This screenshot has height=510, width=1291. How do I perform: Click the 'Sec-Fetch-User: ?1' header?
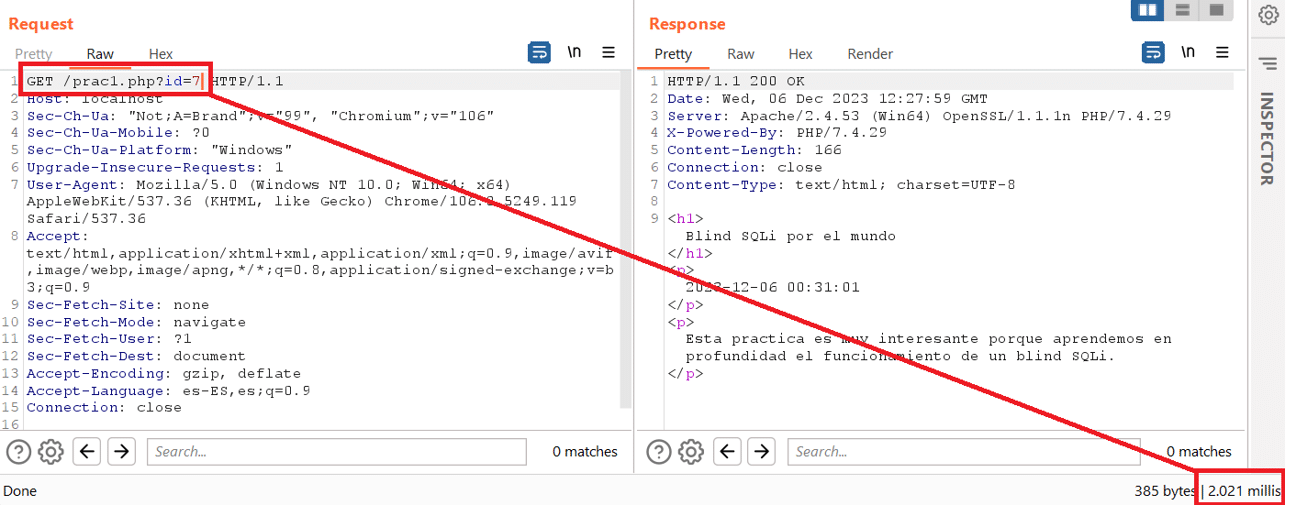(x=109, y=339)
